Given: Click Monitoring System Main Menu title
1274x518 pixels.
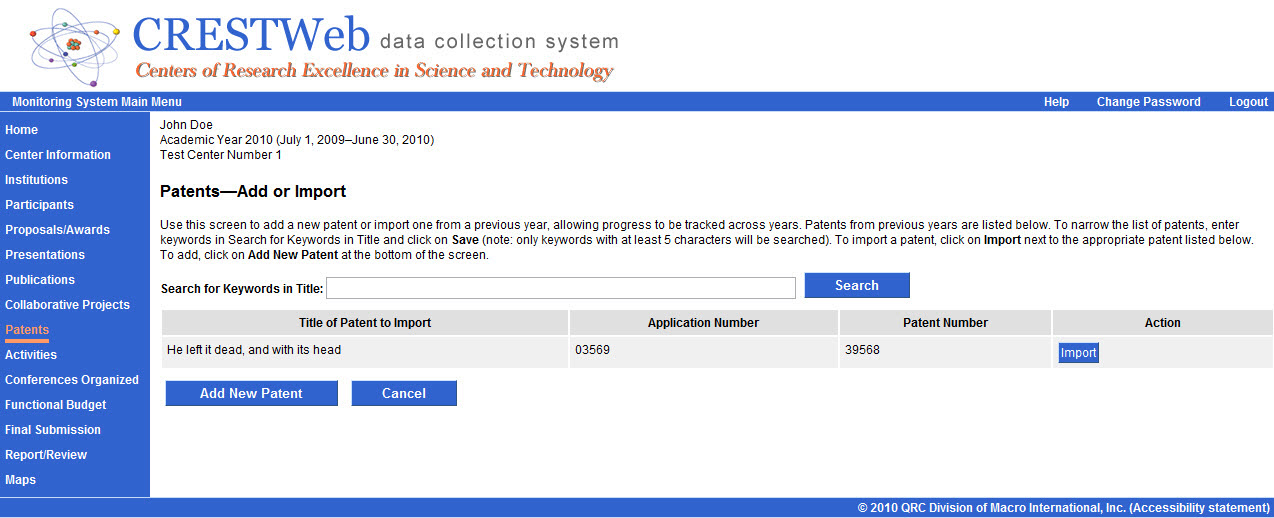Looking at the screenshot, I should click(x=97, y=102).
